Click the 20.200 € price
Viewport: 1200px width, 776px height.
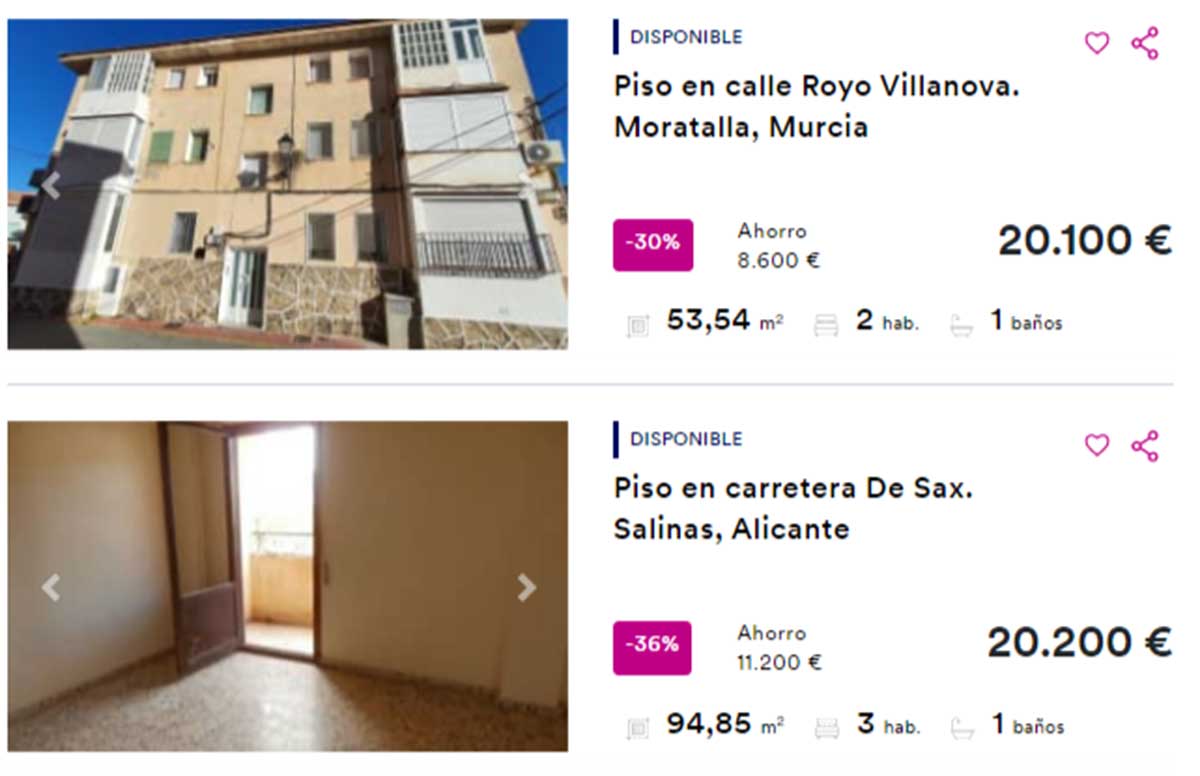[x=1080, y=643]
